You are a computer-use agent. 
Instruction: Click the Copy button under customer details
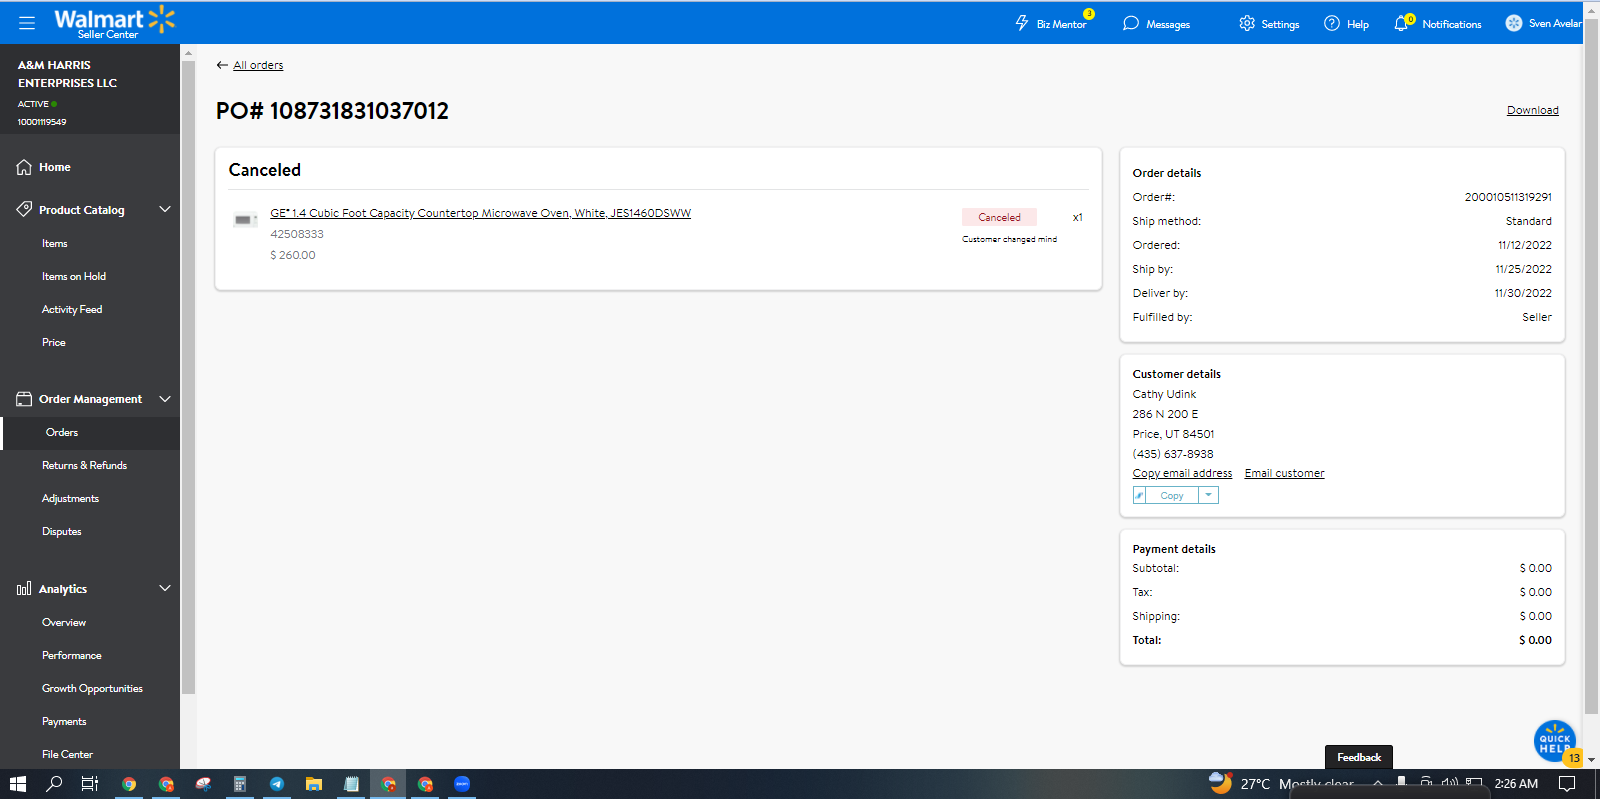(x=1172, y=495)
